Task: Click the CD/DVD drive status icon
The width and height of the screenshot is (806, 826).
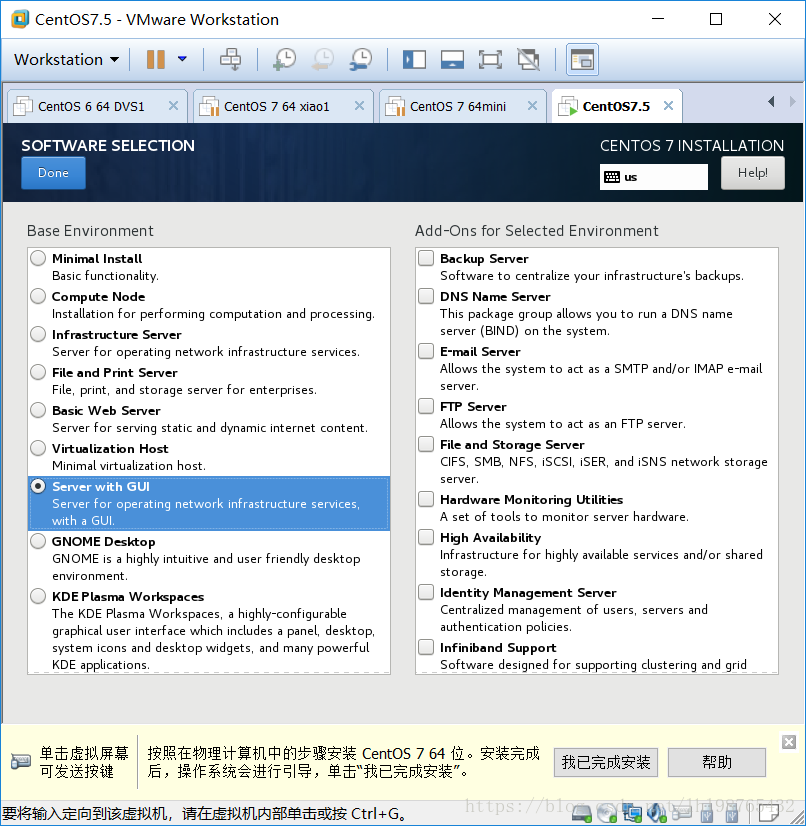Action: point(607,814)
